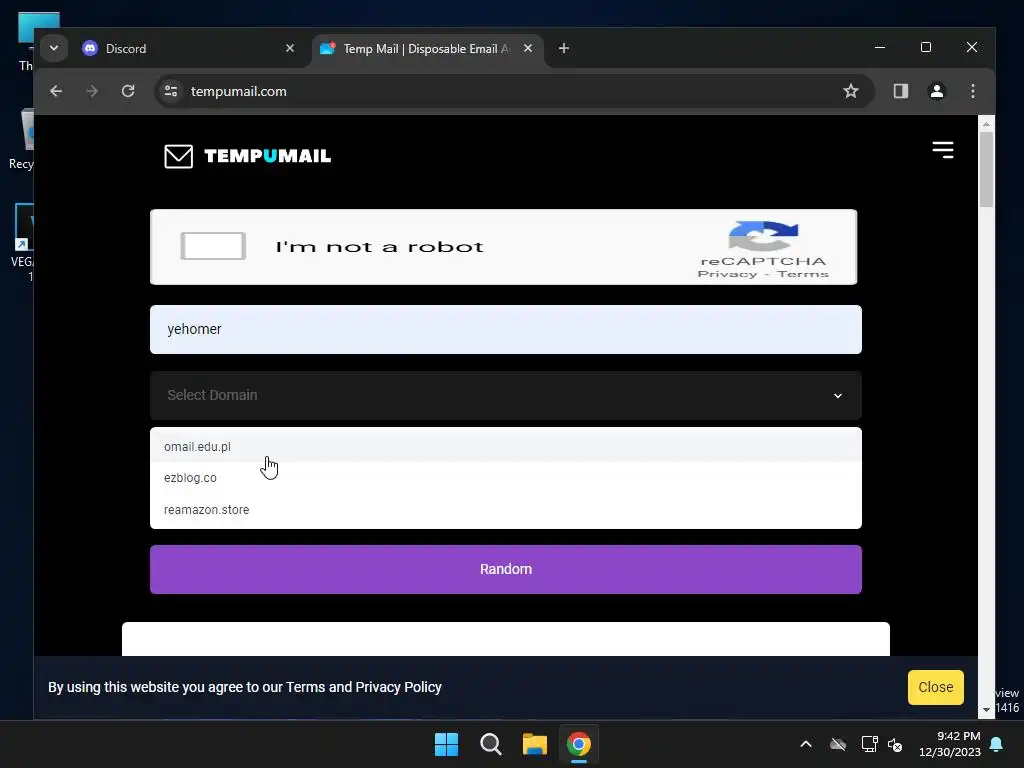Viewport: 1024px width, 768px height.
Task: Close the Temp Mail tab
Action: click(x=528, y=48)
